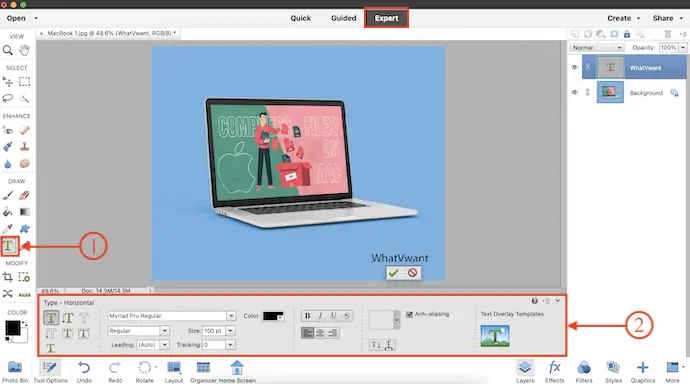
Task: Open Myriad Pro Regular font dropdown
Action: pos(231,316)
